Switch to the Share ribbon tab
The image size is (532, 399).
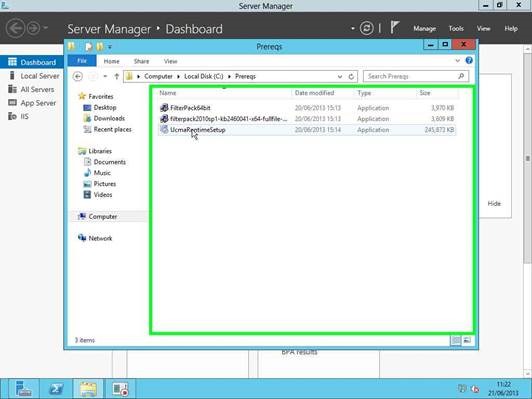pos(141,61)
